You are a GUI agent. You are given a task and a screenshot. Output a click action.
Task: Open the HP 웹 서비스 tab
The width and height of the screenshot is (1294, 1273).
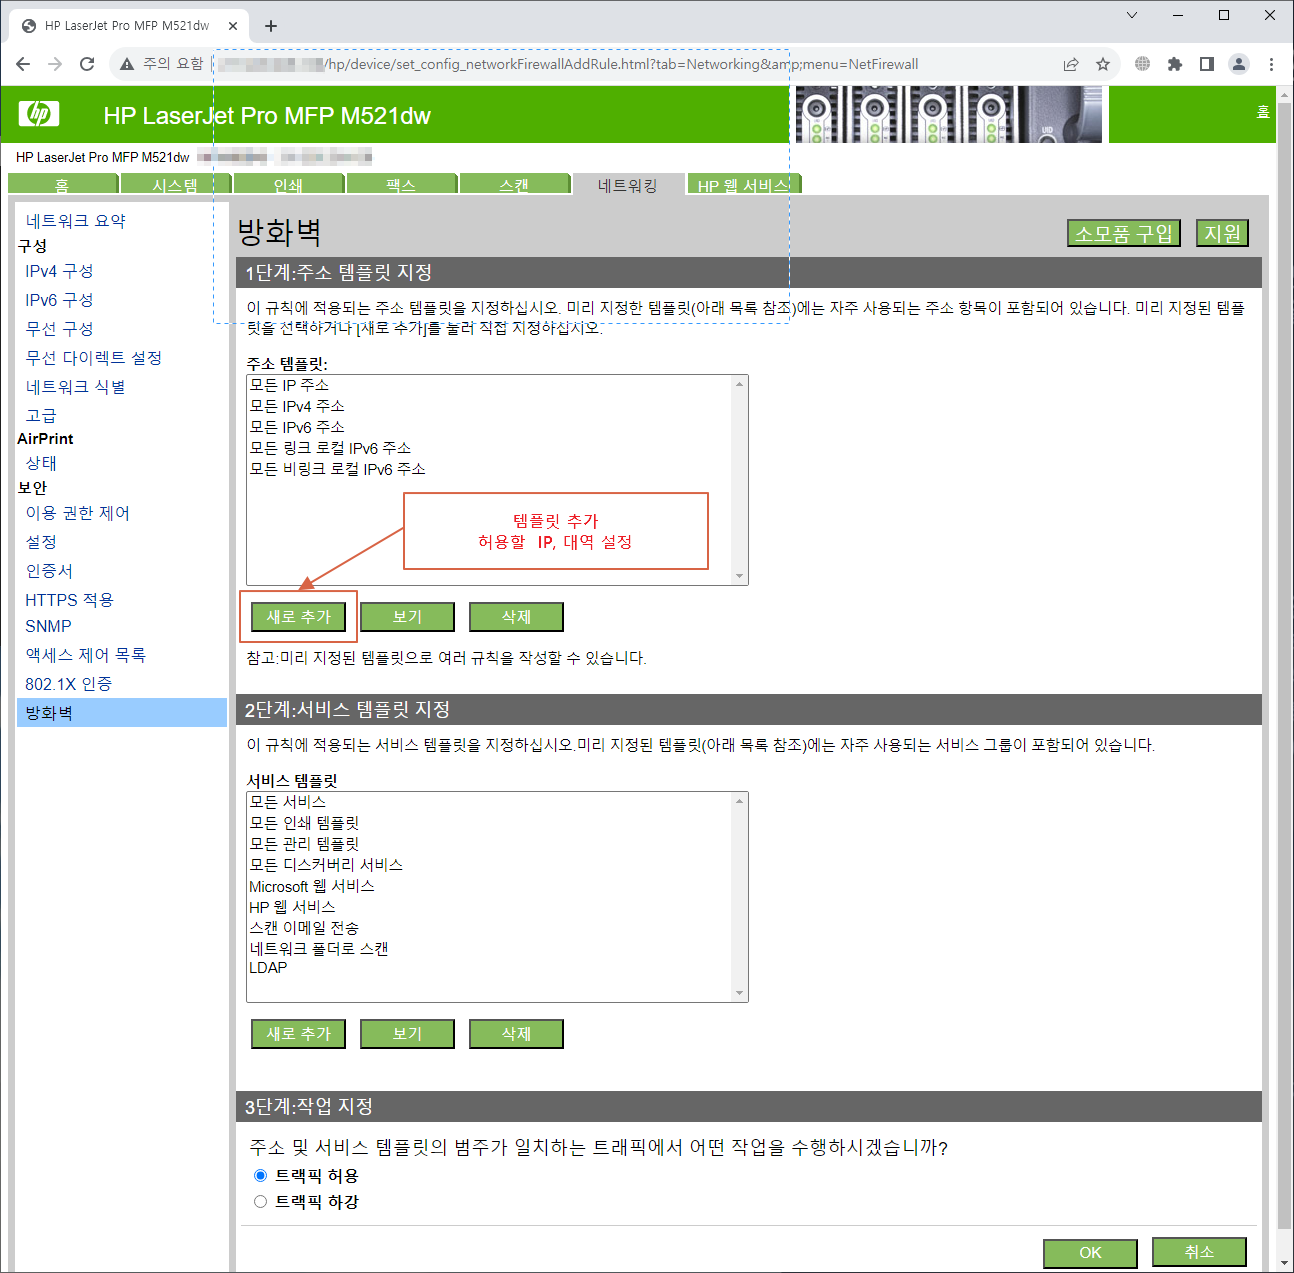coord(743,184)
